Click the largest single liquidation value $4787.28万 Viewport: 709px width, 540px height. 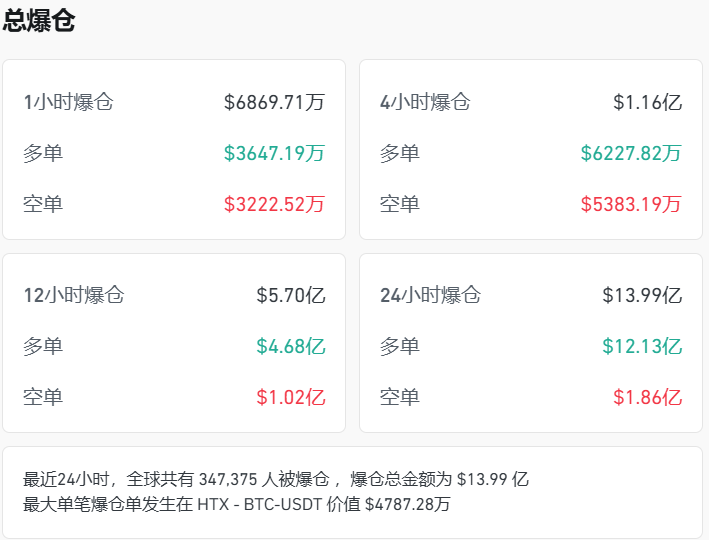[x=407, y=504]
